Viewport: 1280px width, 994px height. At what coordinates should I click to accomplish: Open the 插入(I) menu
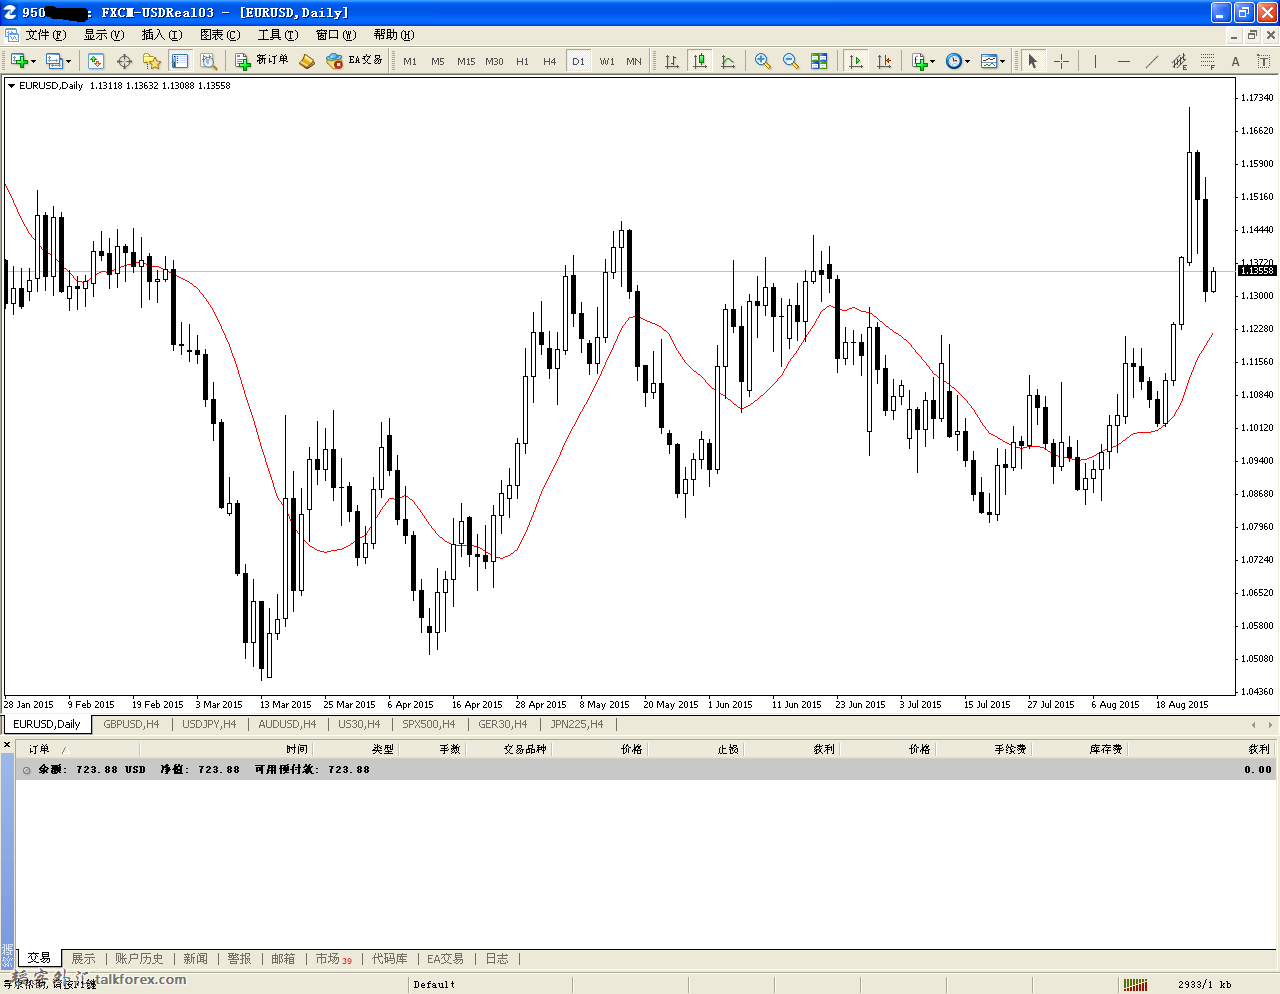coord(162,35)
